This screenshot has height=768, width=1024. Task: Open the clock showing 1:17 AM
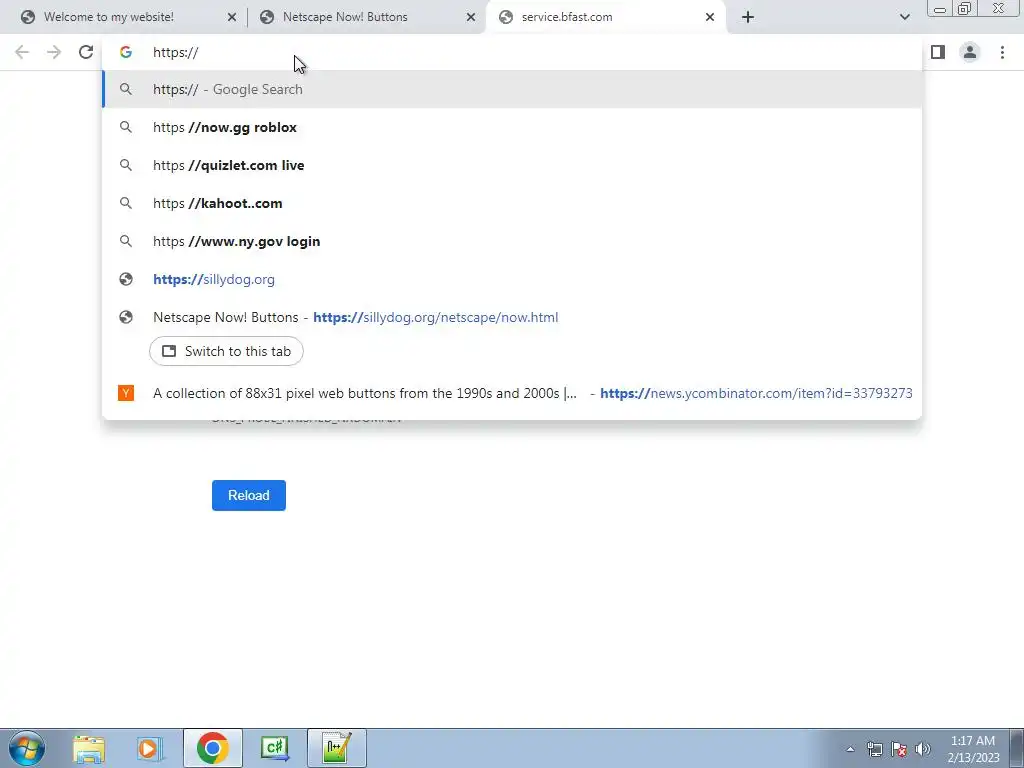[x=973, y=749]
